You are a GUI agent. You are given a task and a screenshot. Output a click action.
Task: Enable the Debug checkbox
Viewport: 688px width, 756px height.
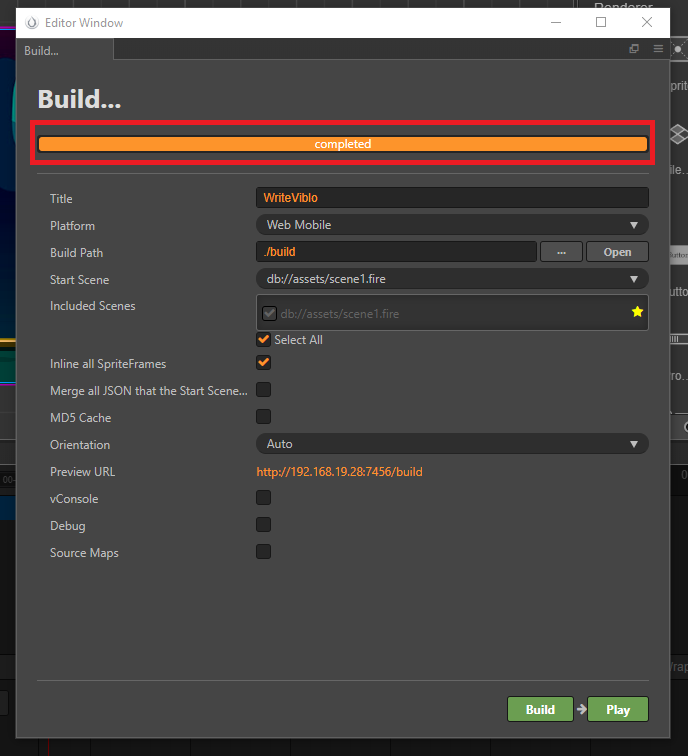click(x=263, y=525)
